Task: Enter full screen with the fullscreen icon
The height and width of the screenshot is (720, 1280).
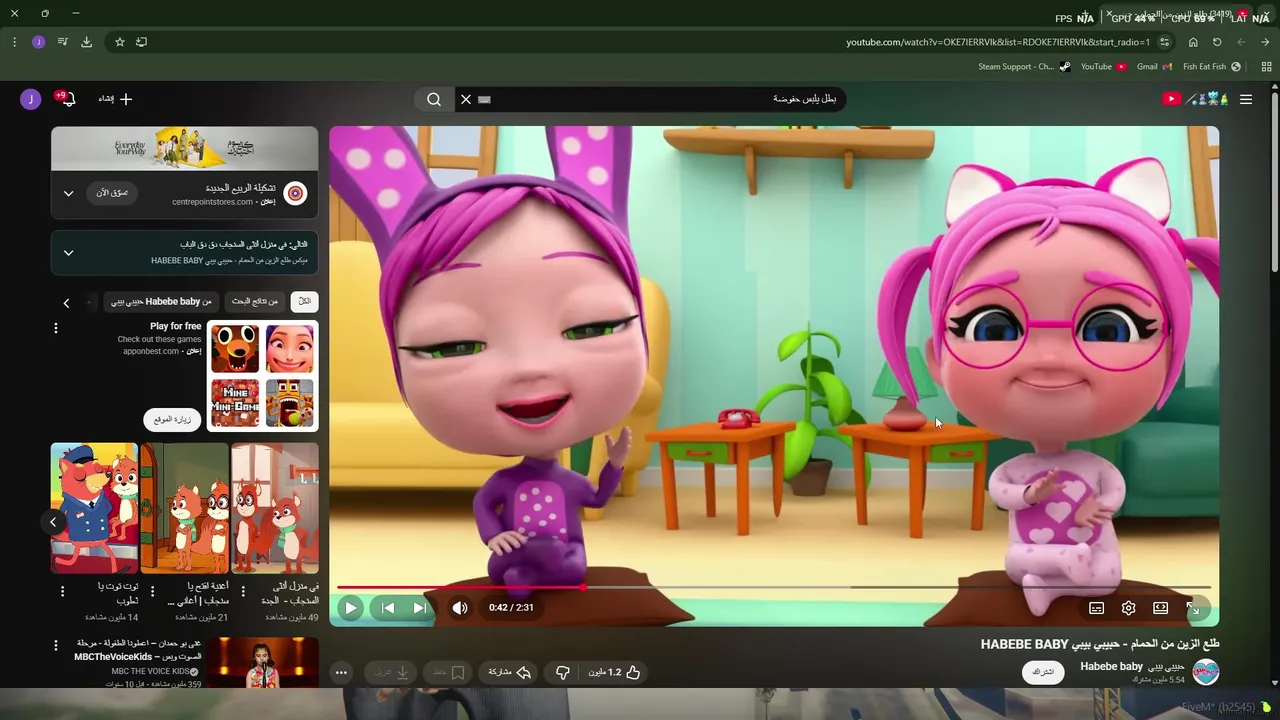Action: (x=1193, y=608)
